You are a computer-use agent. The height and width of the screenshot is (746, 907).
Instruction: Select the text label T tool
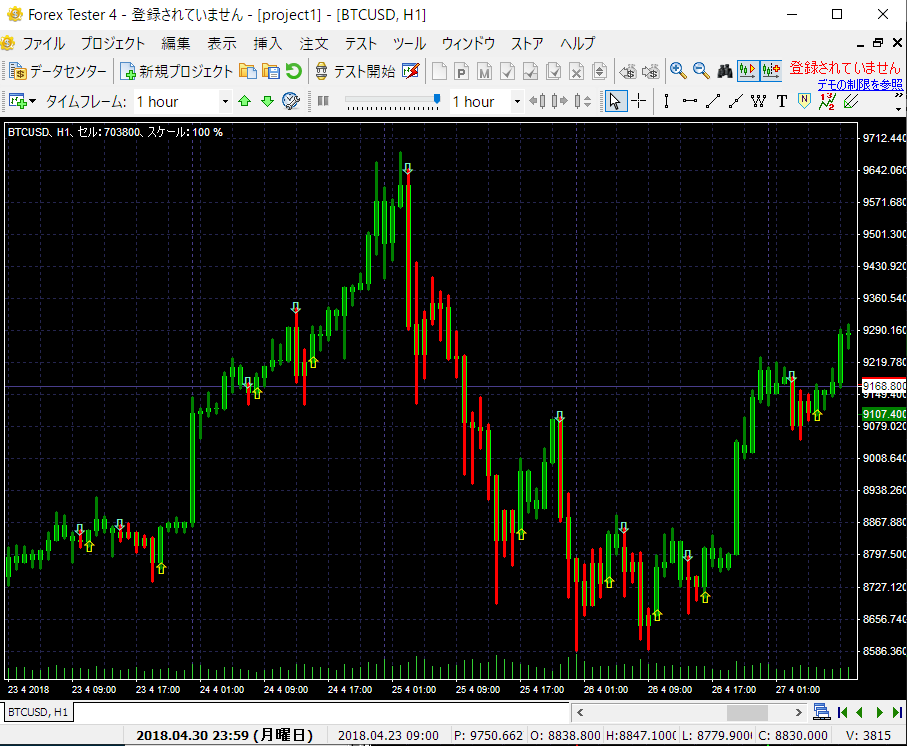click(781, 101)
